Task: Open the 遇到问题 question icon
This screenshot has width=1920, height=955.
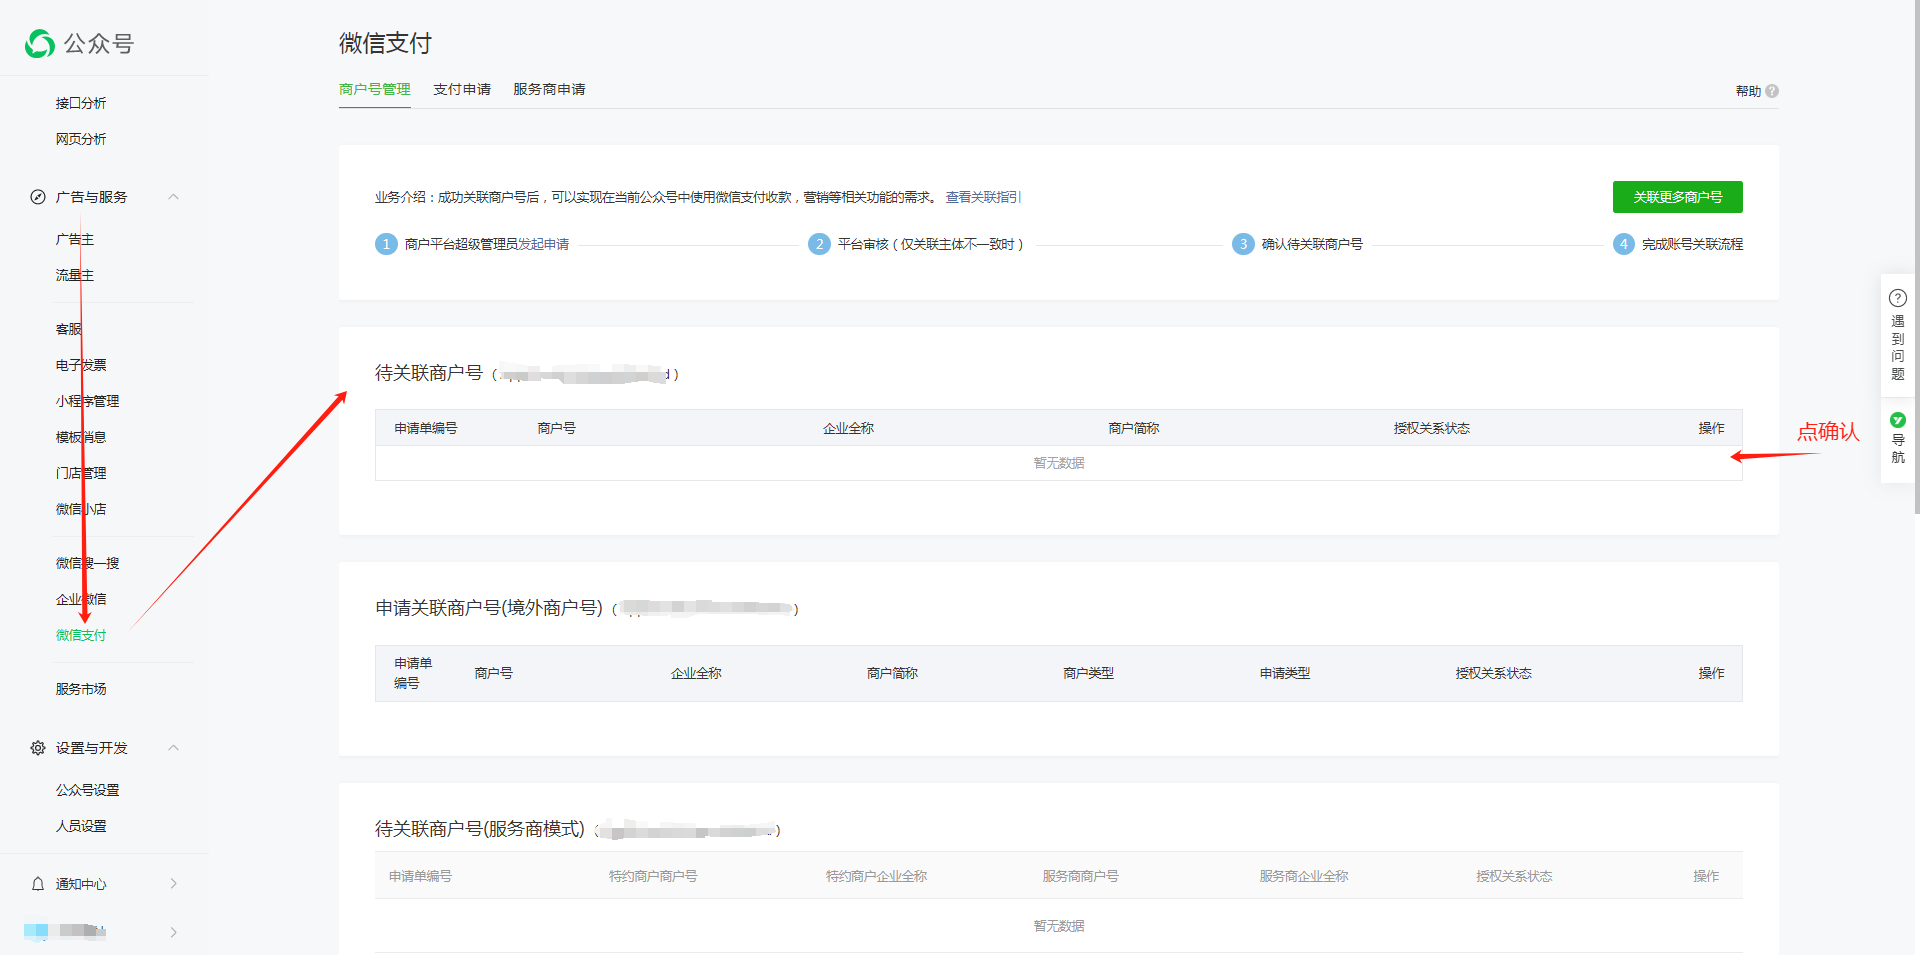Action: coord(1898,298)
